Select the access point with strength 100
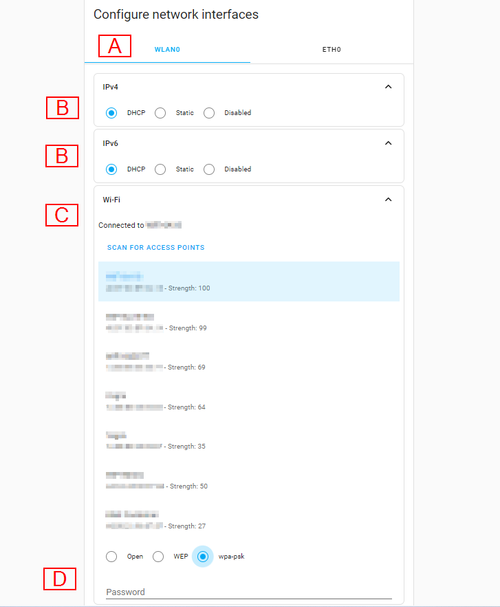 [x=249, y=281]
